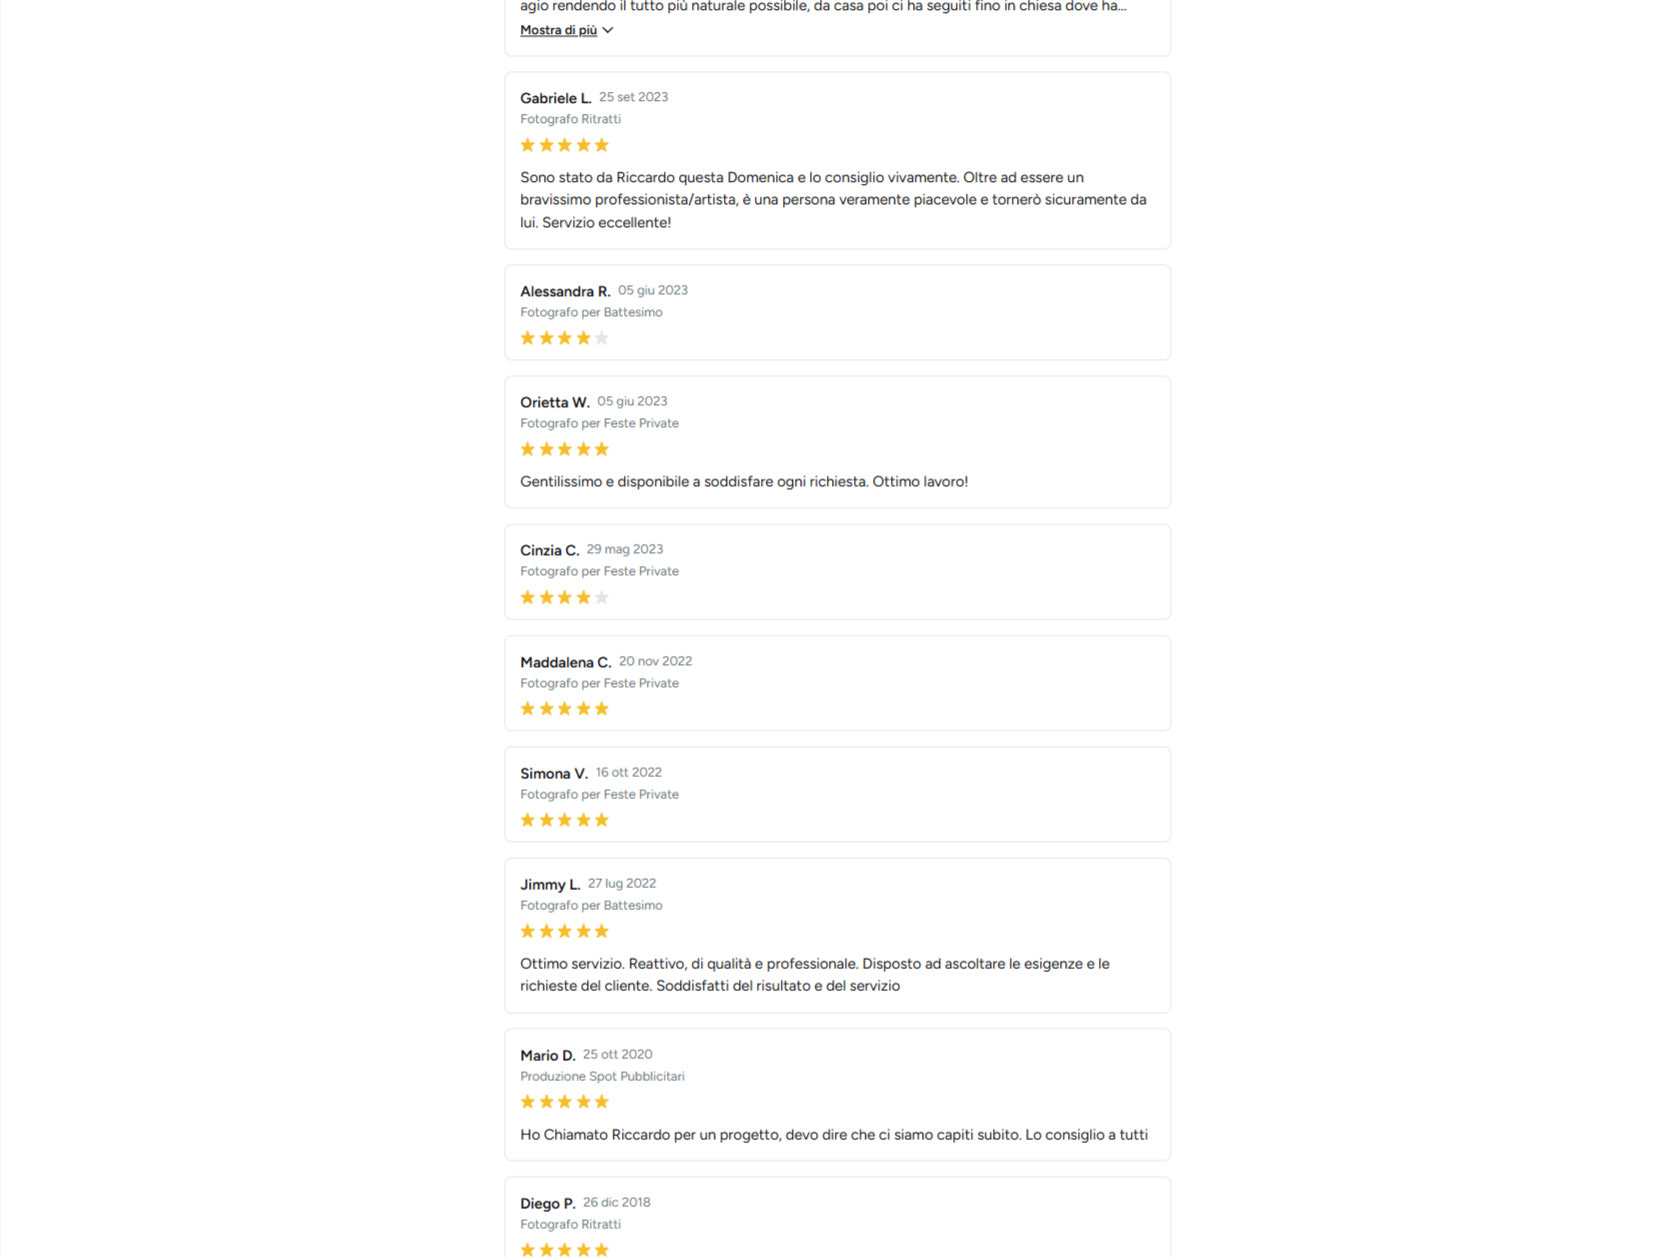Click Jimmy L.'s star rating

click(x=564, y=931)
